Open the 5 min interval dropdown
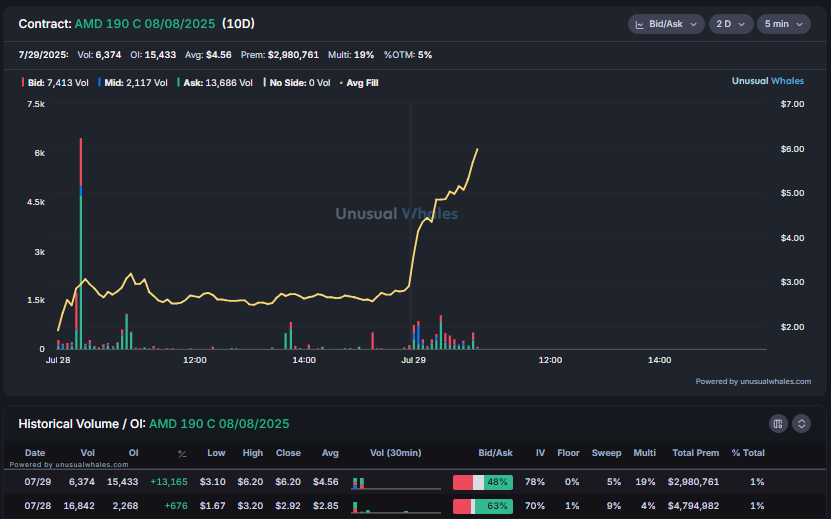 point(783,24)
